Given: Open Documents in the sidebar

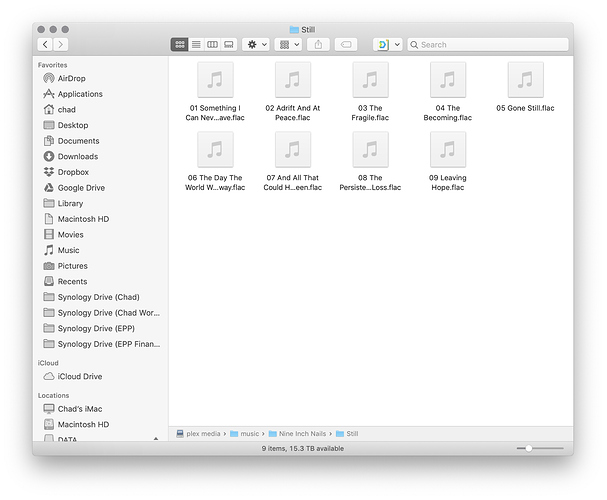Looking at the screenshot, I should [101, 141].
